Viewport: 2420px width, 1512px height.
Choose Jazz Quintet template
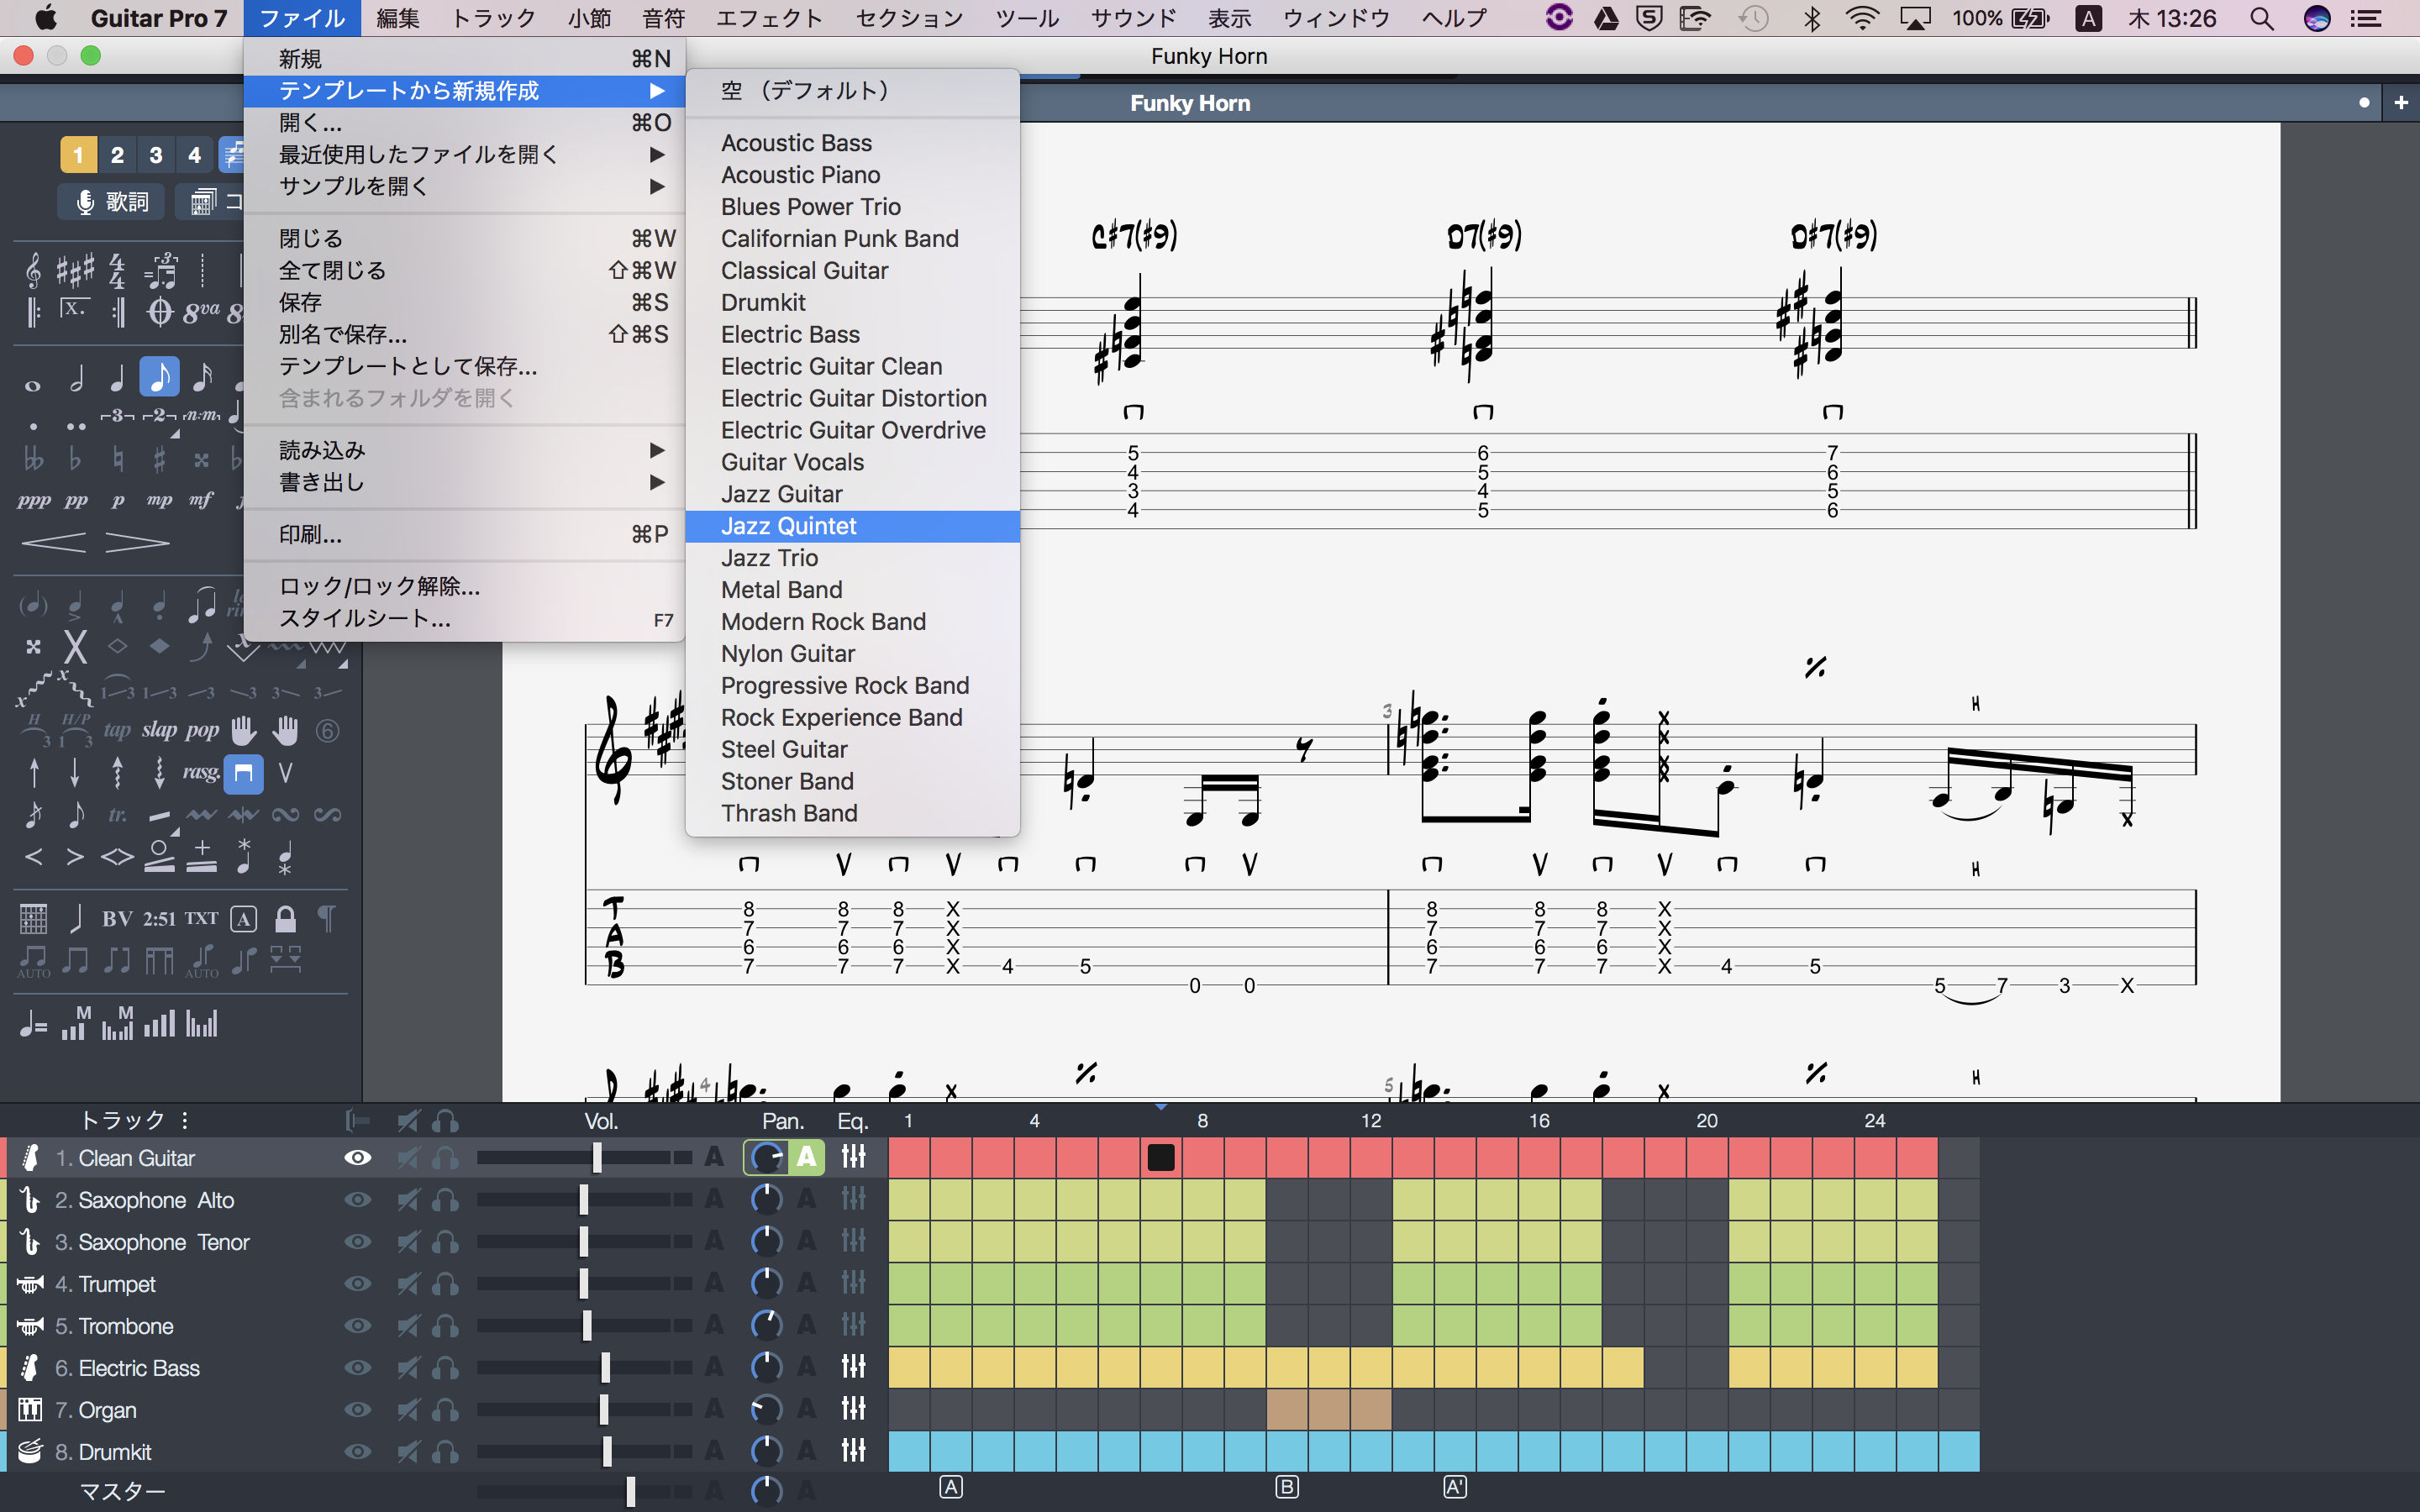tap(788, 526)
